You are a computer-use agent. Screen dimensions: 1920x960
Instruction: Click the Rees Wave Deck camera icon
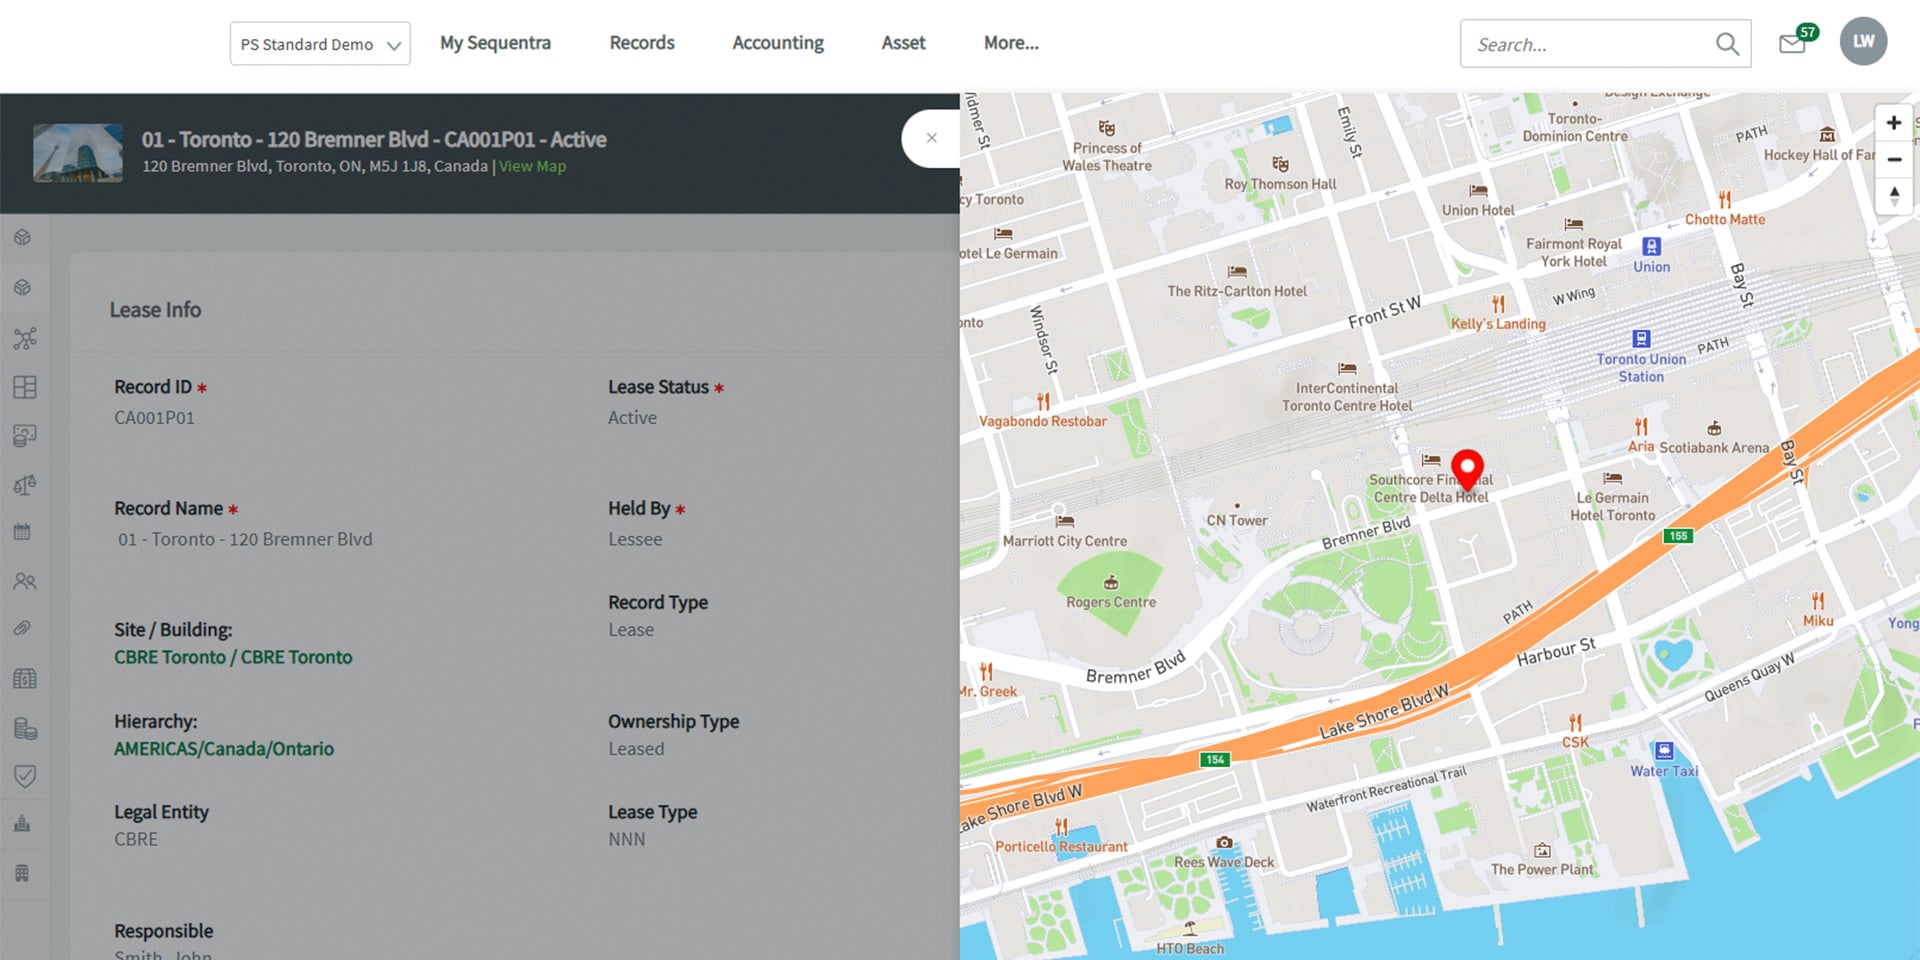[x=1224, y=842]
